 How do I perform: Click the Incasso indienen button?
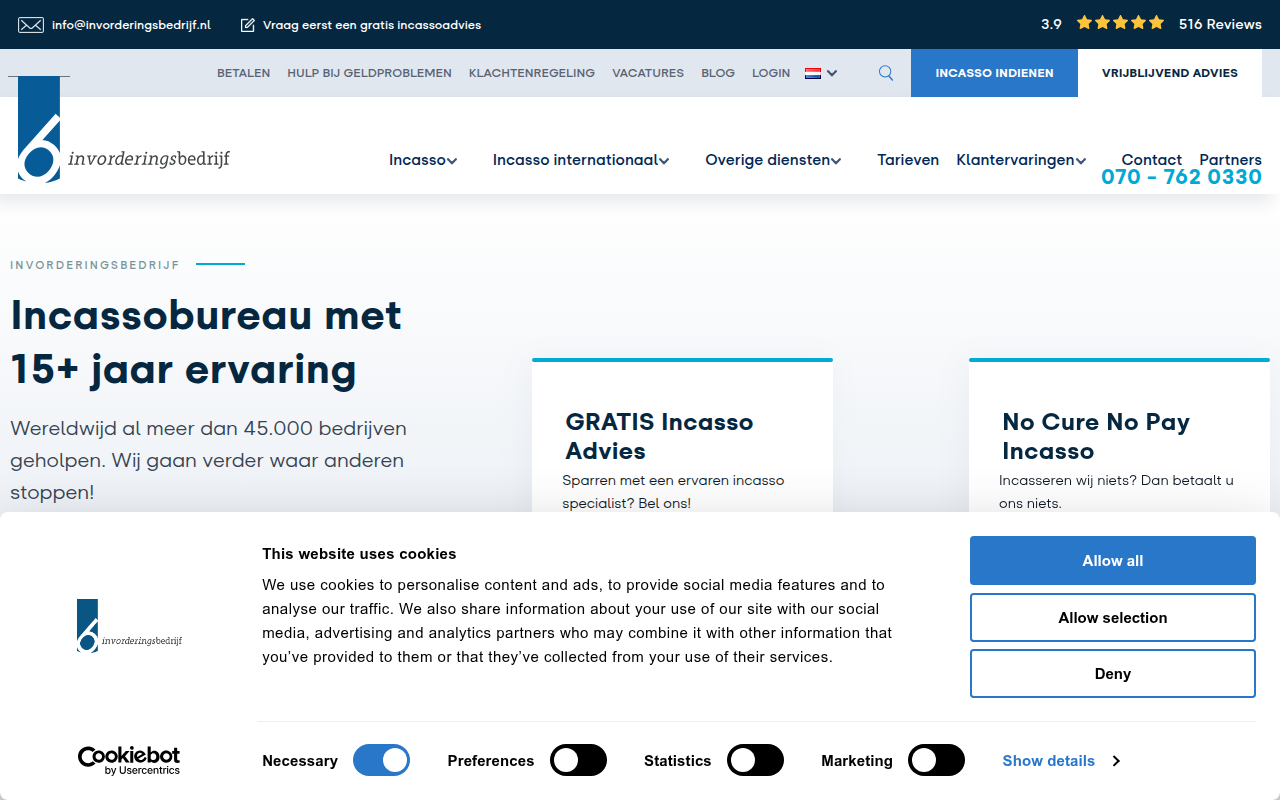[994, 73]
